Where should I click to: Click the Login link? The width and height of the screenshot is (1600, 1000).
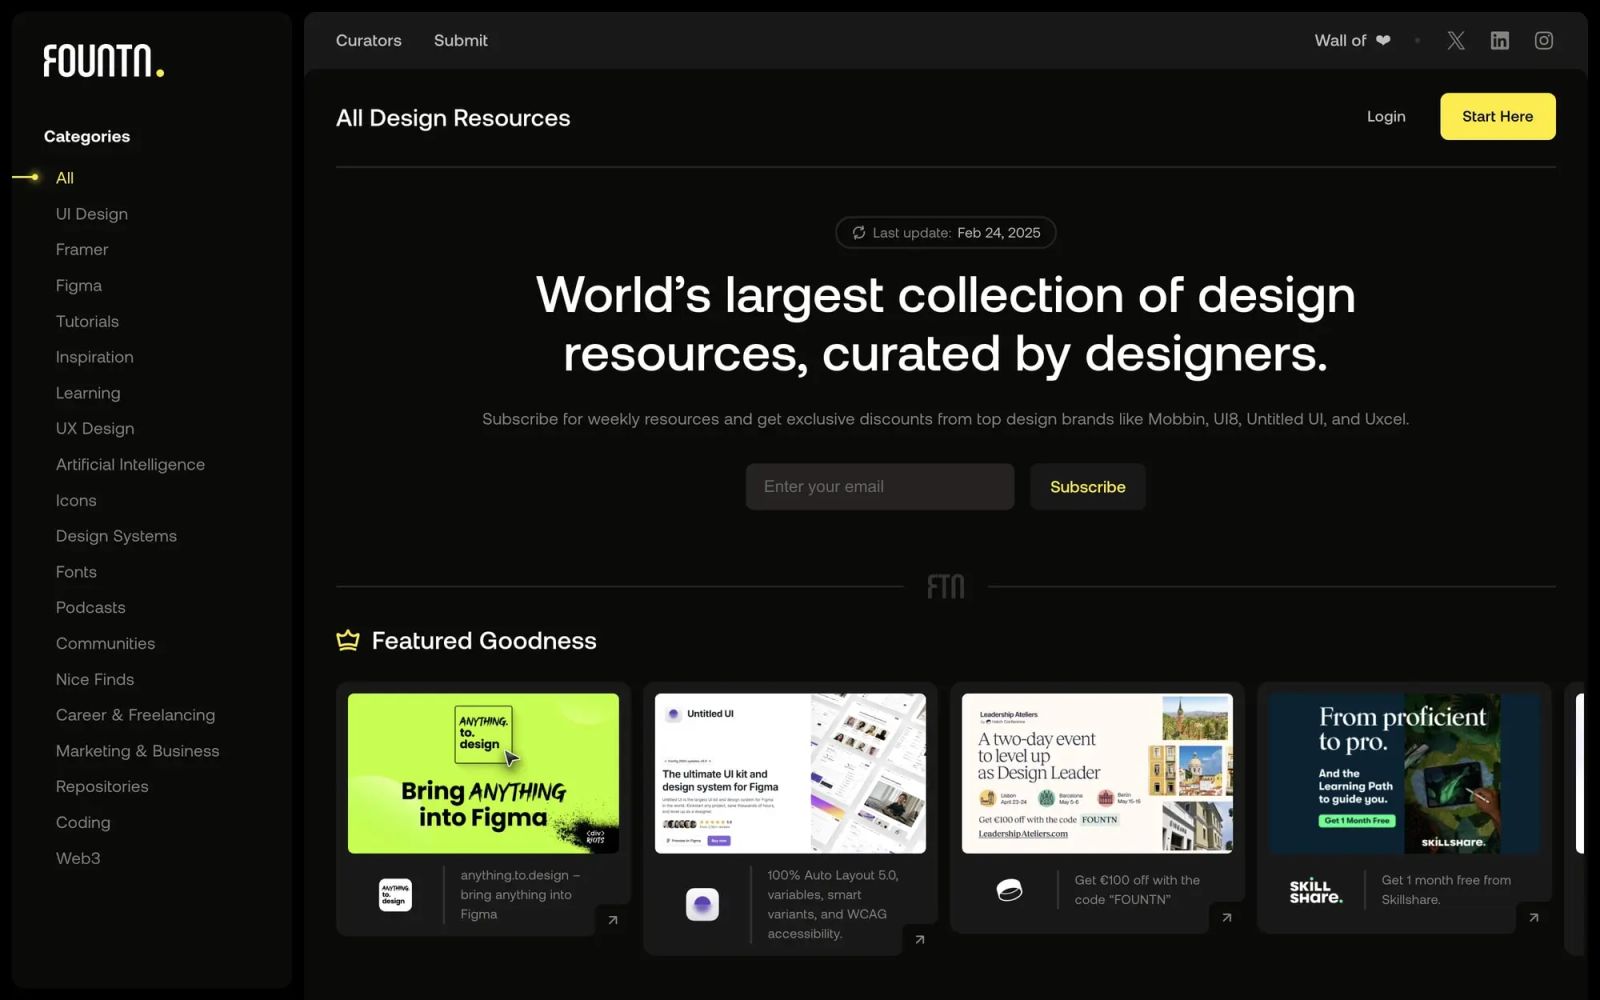tap(1386, 117)
